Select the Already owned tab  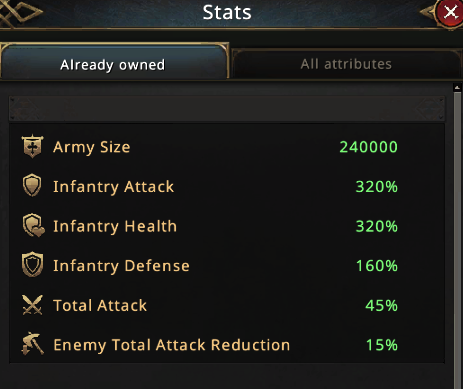(x=113, y=63)
